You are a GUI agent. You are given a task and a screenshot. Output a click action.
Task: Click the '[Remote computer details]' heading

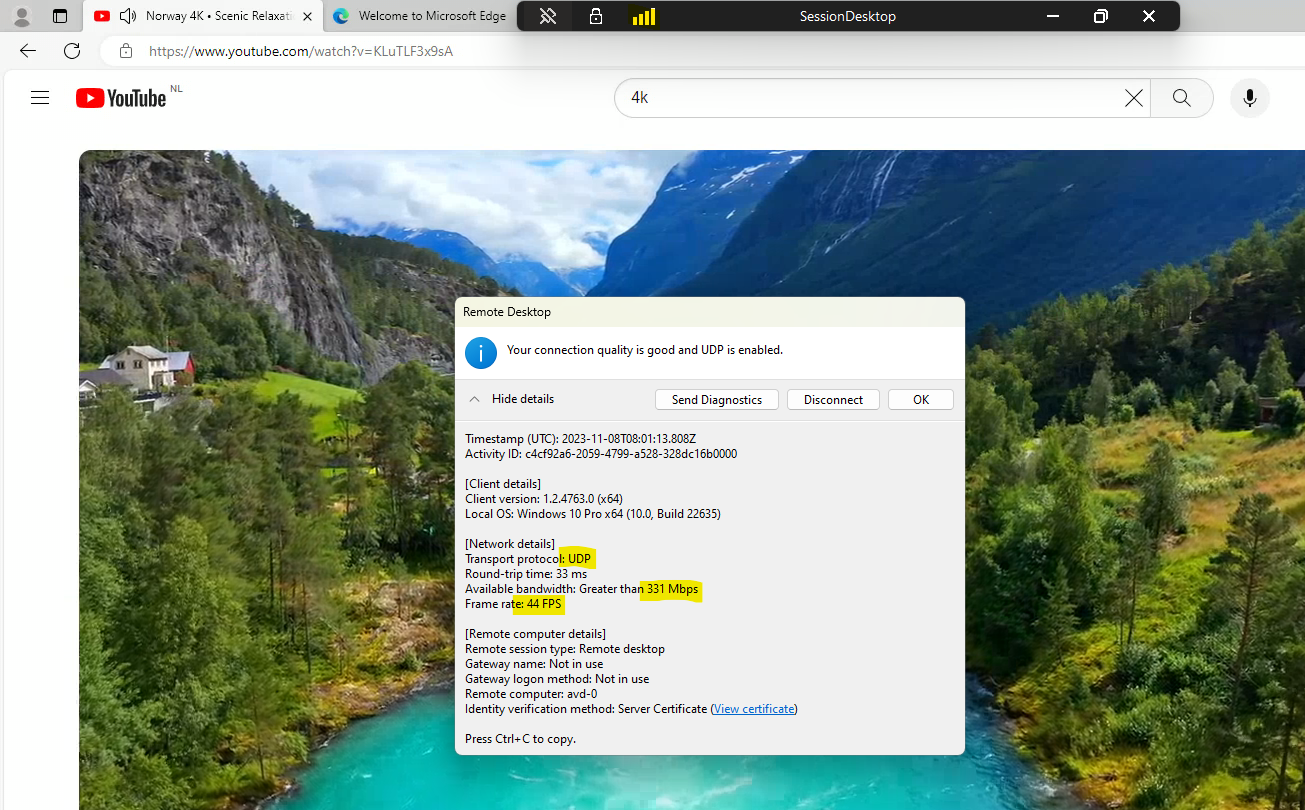pos(535,634)
